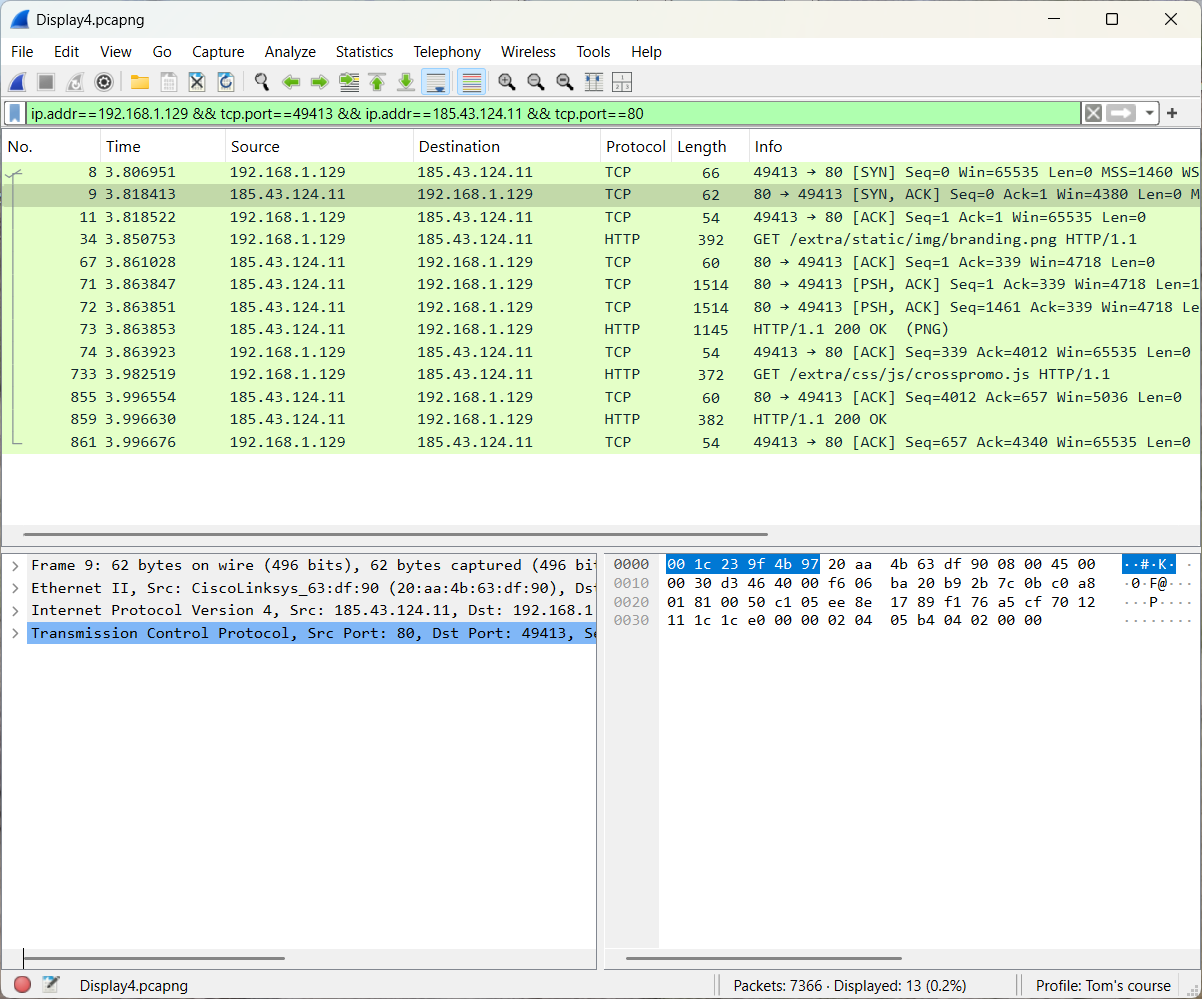Sort by the Time column header
This screenshot has width=1202, height=999.
tap(163, 147)
